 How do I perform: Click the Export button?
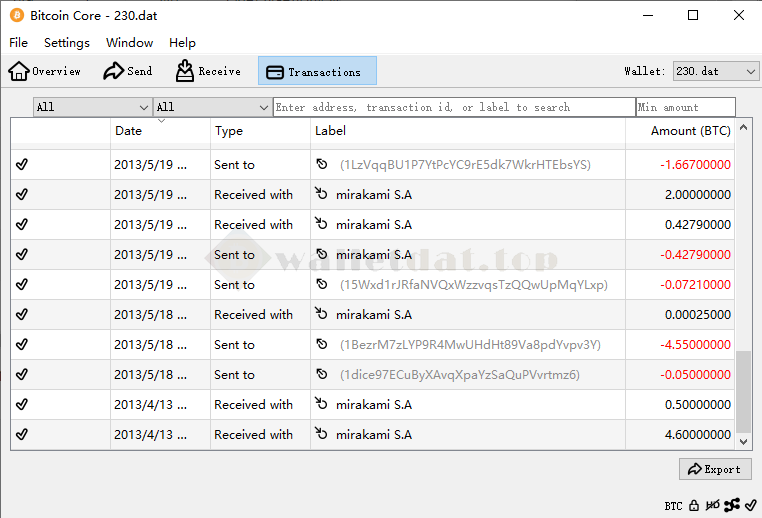tap(715, 469)
